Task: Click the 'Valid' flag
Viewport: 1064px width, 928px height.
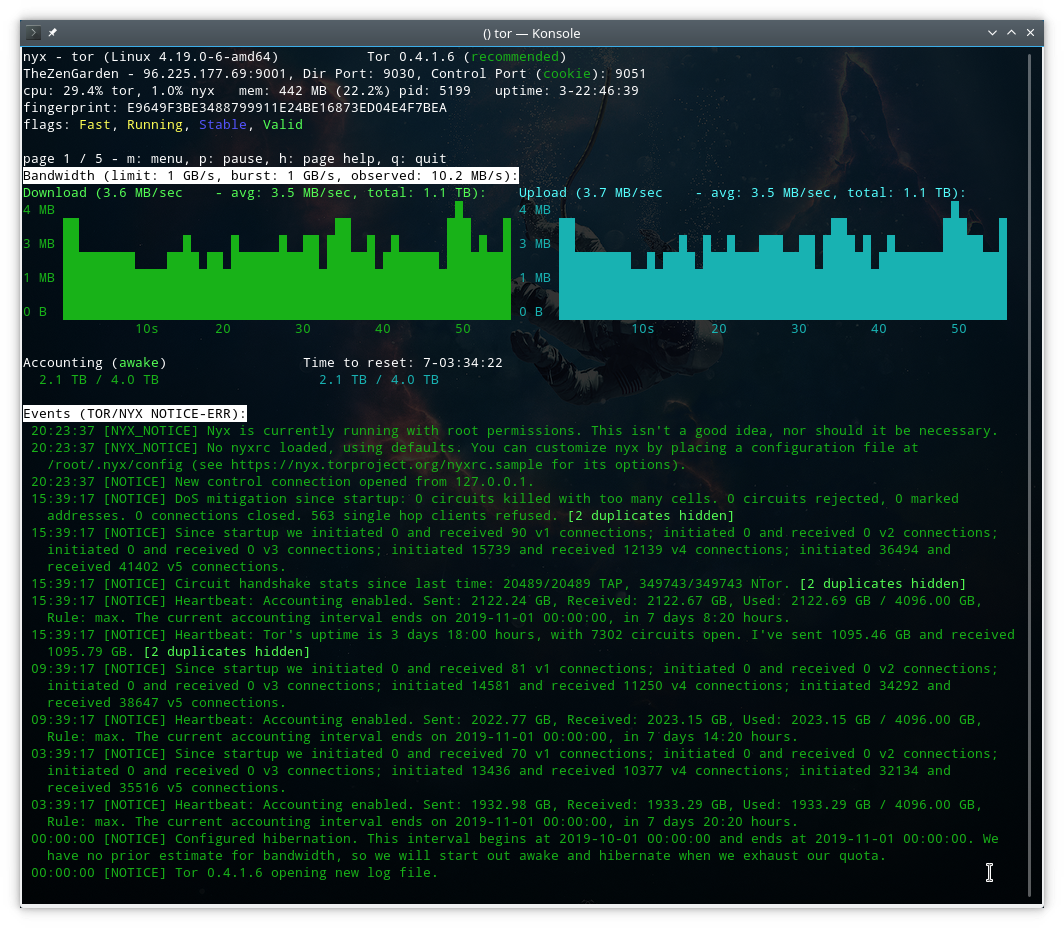Action: click(x=282, y=125)
